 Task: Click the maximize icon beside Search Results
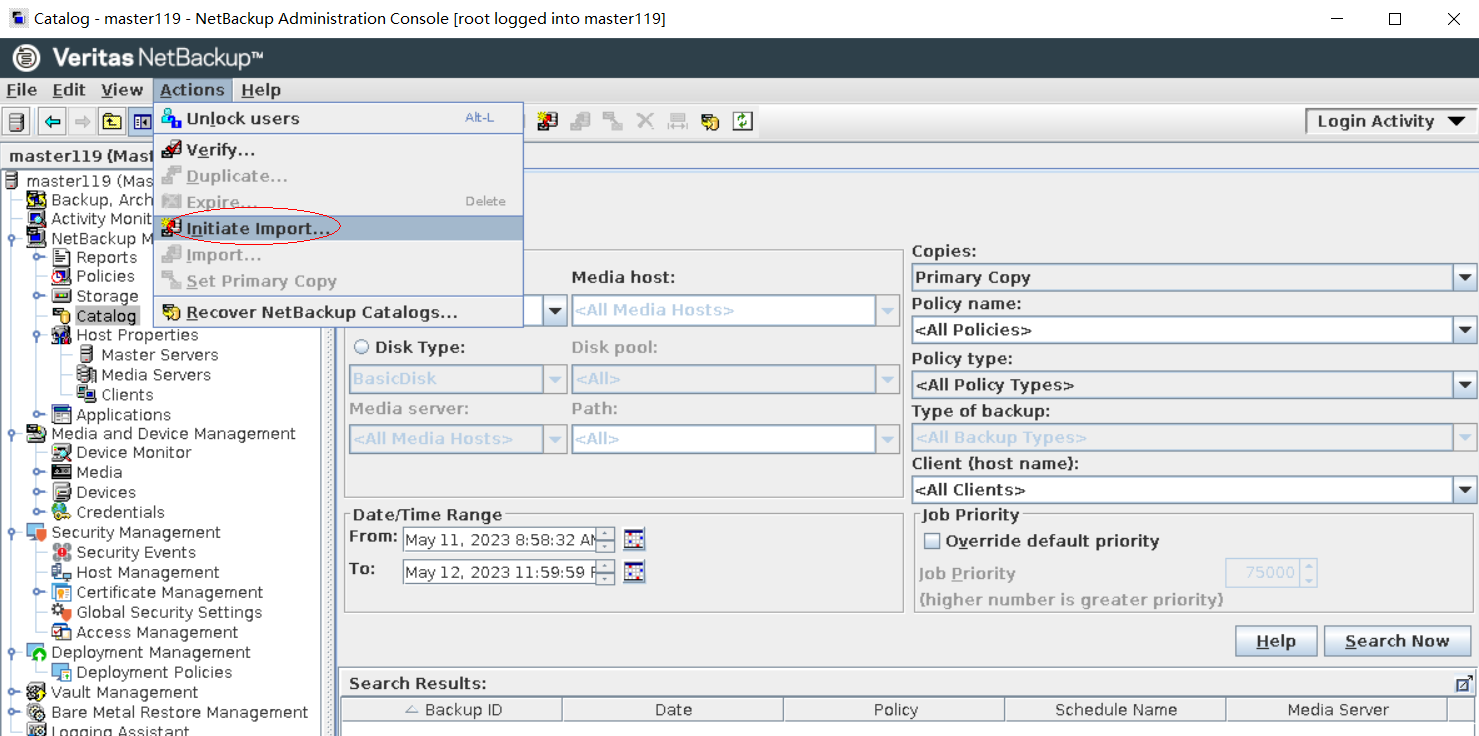pos(1464,684)
